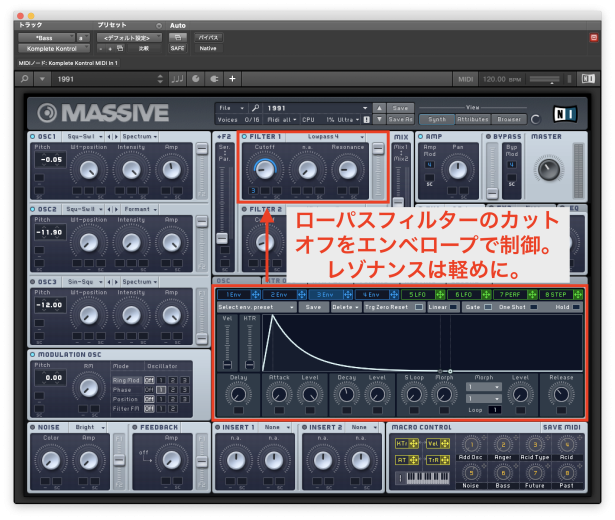Open the Filter 1 Lowpass 4 type dropdown
Viewport: 615px width, 520px height.
336,136
